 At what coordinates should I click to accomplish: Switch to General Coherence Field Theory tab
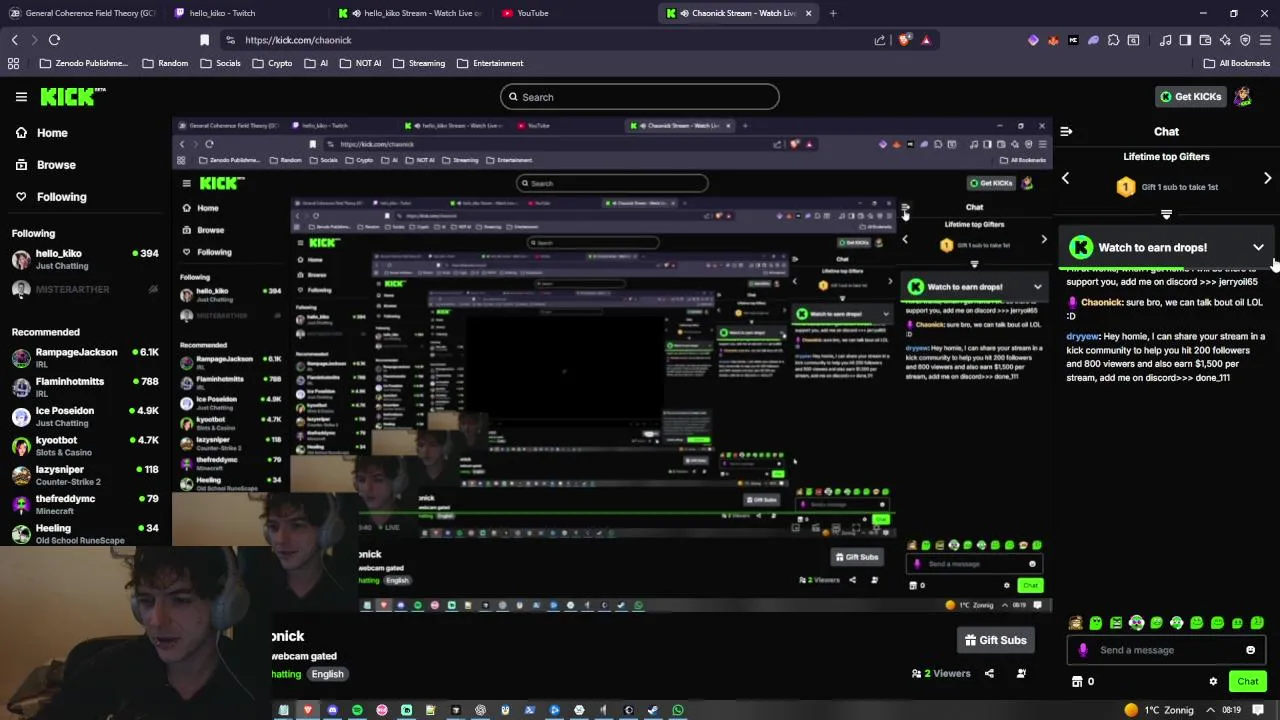click(82, 13)
